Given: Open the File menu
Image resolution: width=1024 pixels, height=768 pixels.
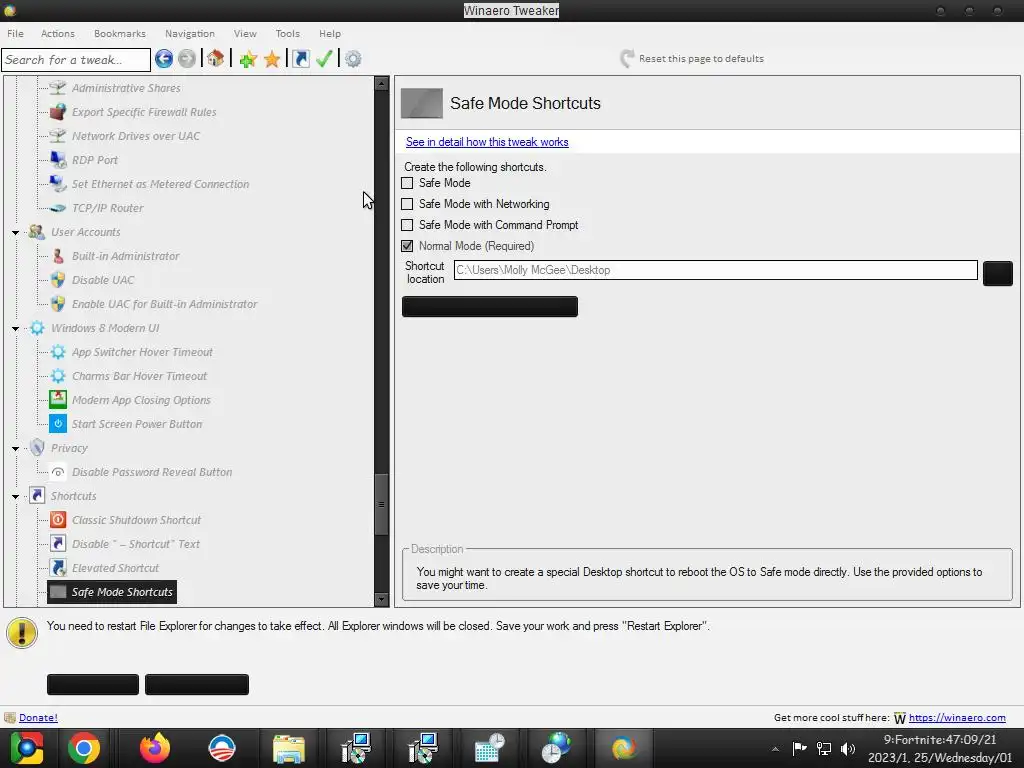Looking at the screenshot, I should coord(15,33).
